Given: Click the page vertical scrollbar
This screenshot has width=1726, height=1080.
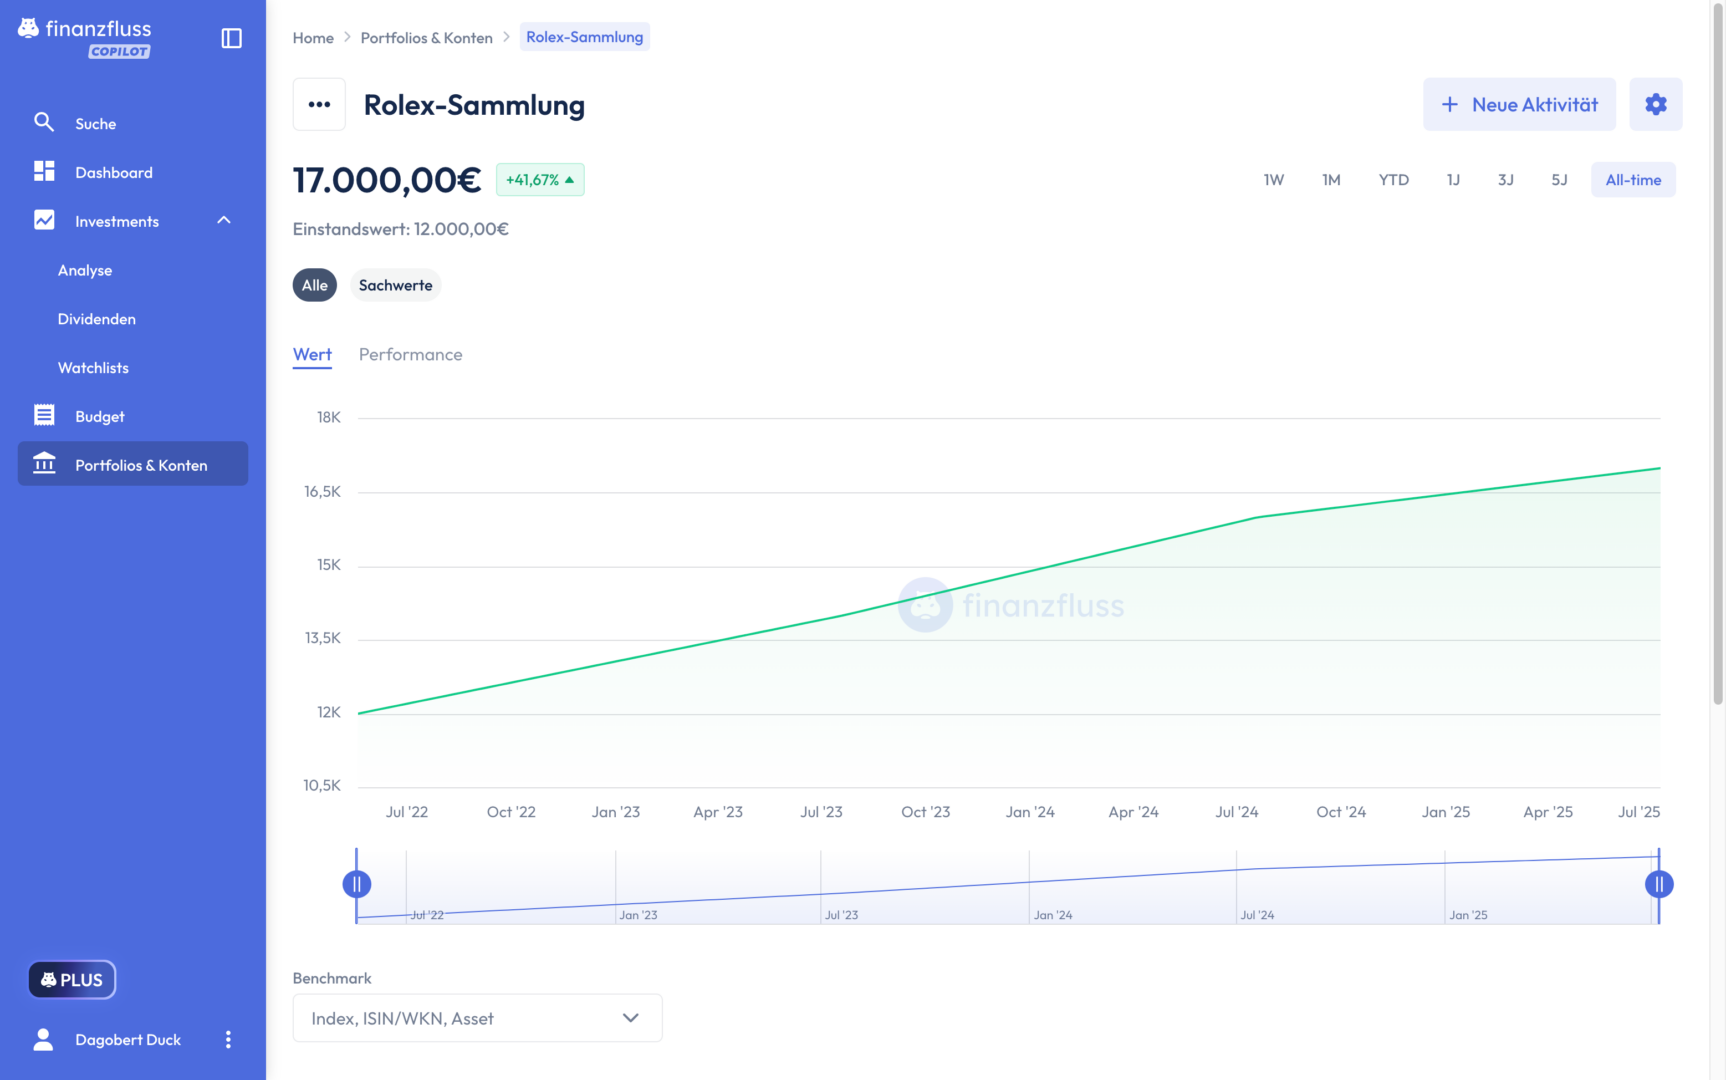Looking at the screenshot, I should click(x=1718, y=355).
